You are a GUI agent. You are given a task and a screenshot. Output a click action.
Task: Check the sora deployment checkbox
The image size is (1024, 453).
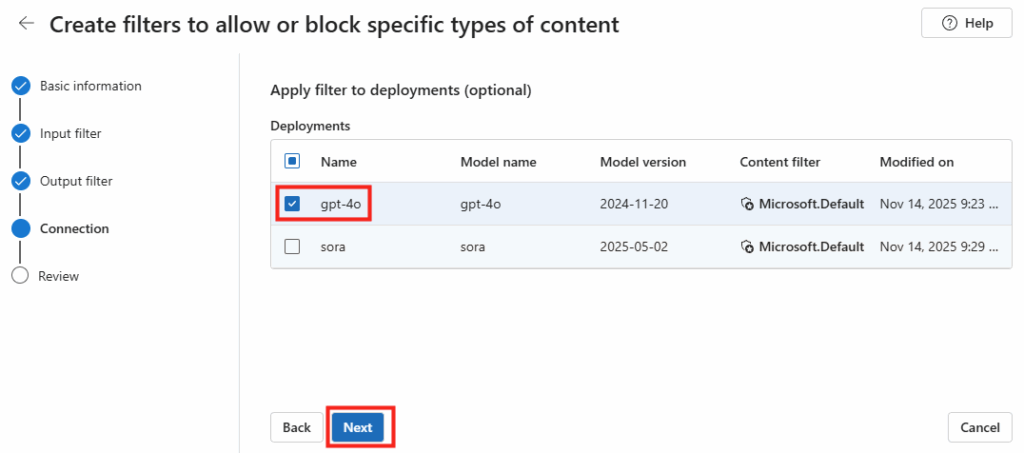292,247
